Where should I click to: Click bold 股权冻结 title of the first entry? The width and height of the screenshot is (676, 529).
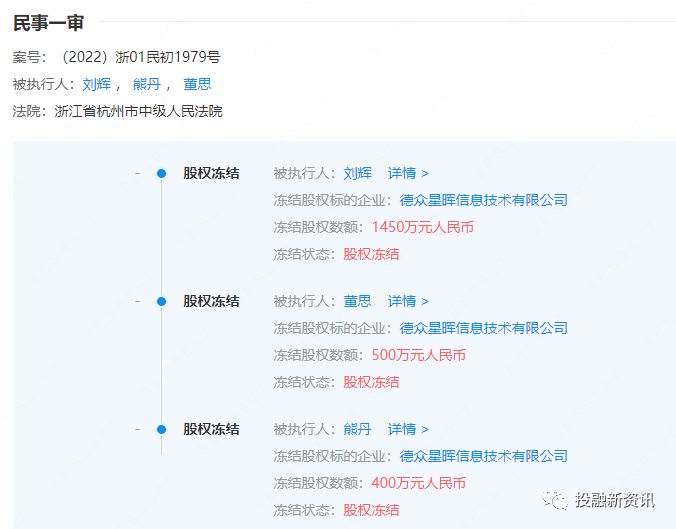coord(211,173)
